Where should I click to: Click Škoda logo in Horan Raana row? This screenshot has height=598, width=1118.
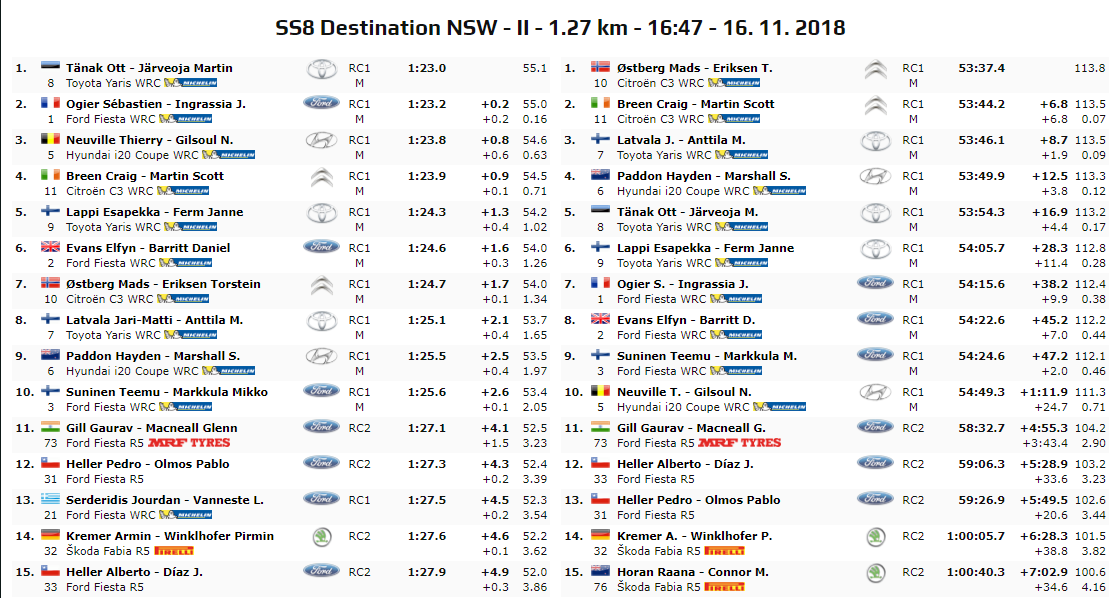point(875,573)
